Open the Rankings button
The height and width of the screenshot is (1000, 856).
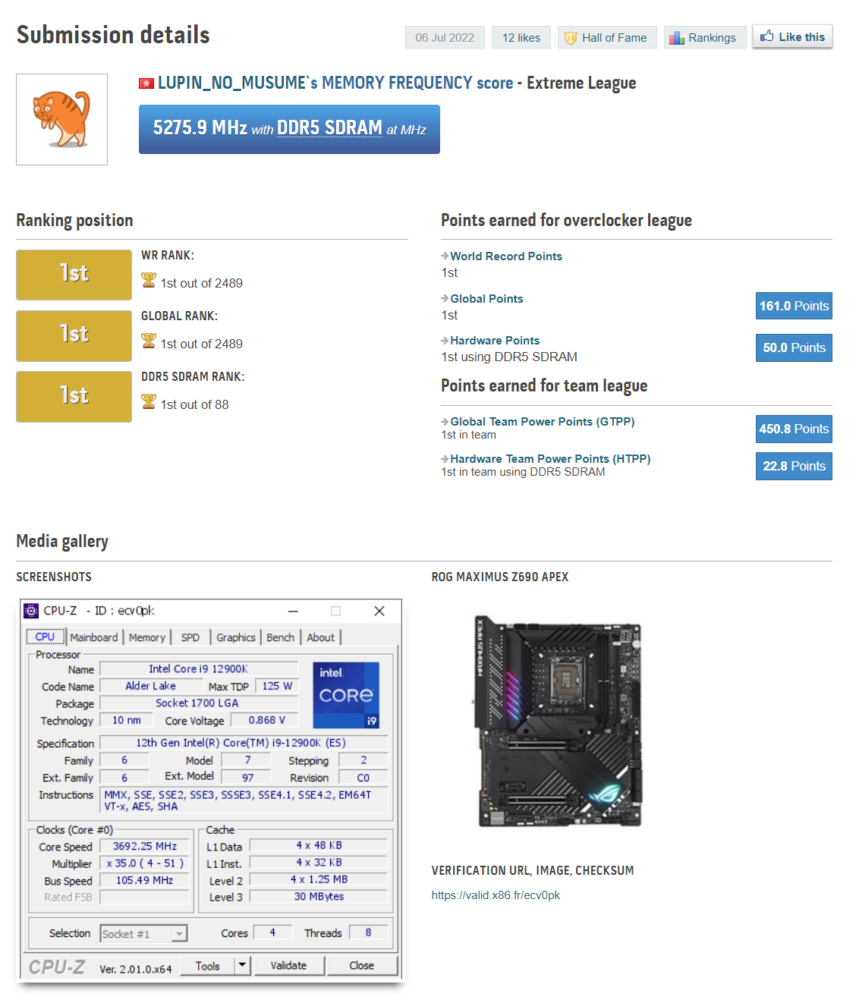pyautogui.click(x=704, y=38)
